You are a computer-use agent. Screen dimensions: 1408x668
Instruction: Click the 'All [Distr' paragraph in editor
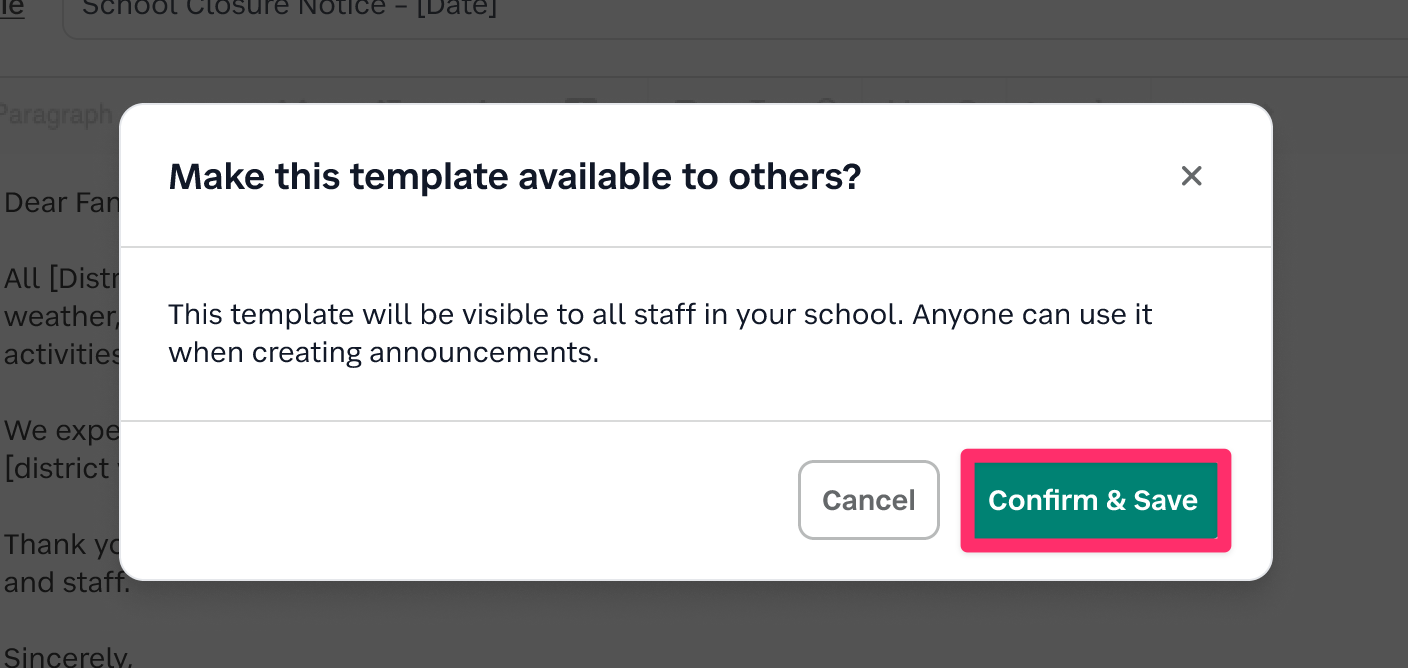click(x=60, y=278)
